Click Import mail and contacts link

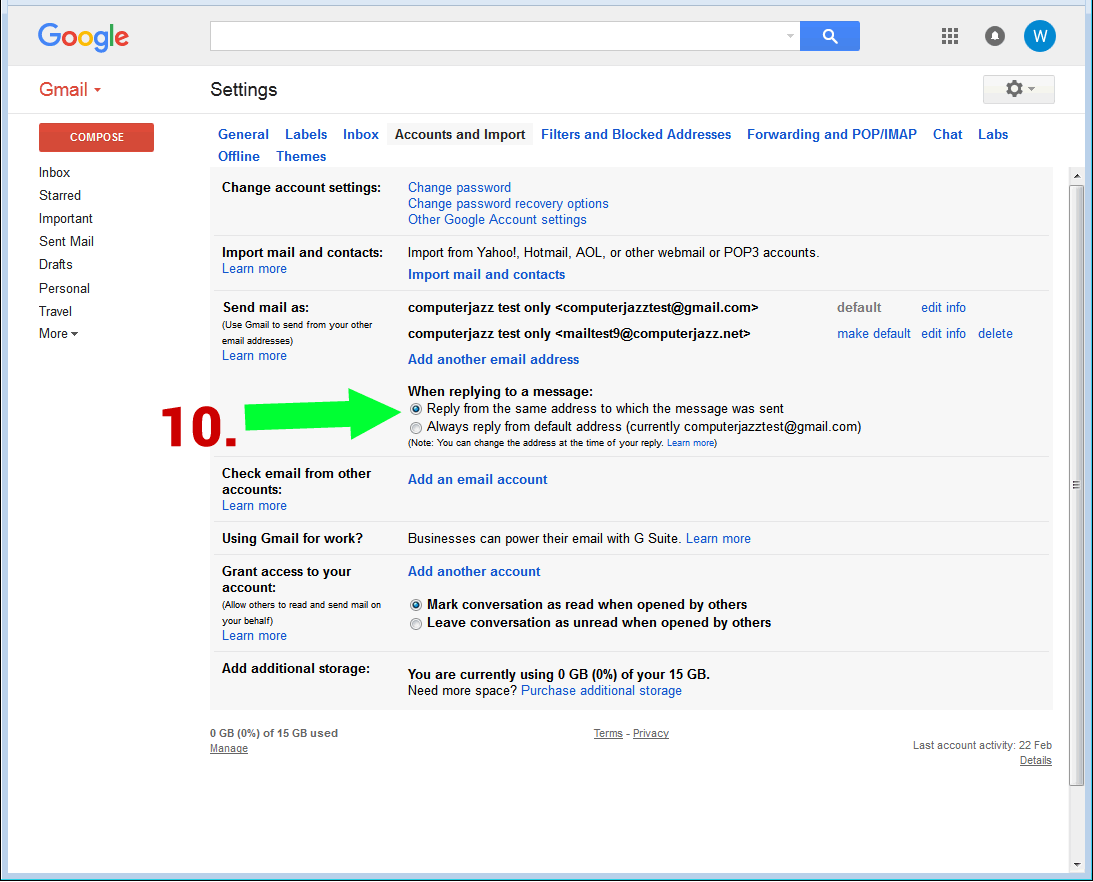[x=487, y=275]
